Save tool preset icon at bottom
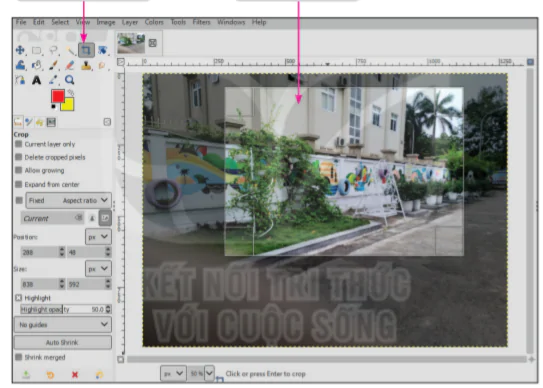The image size is (543, 388). [x=26, y=375]
